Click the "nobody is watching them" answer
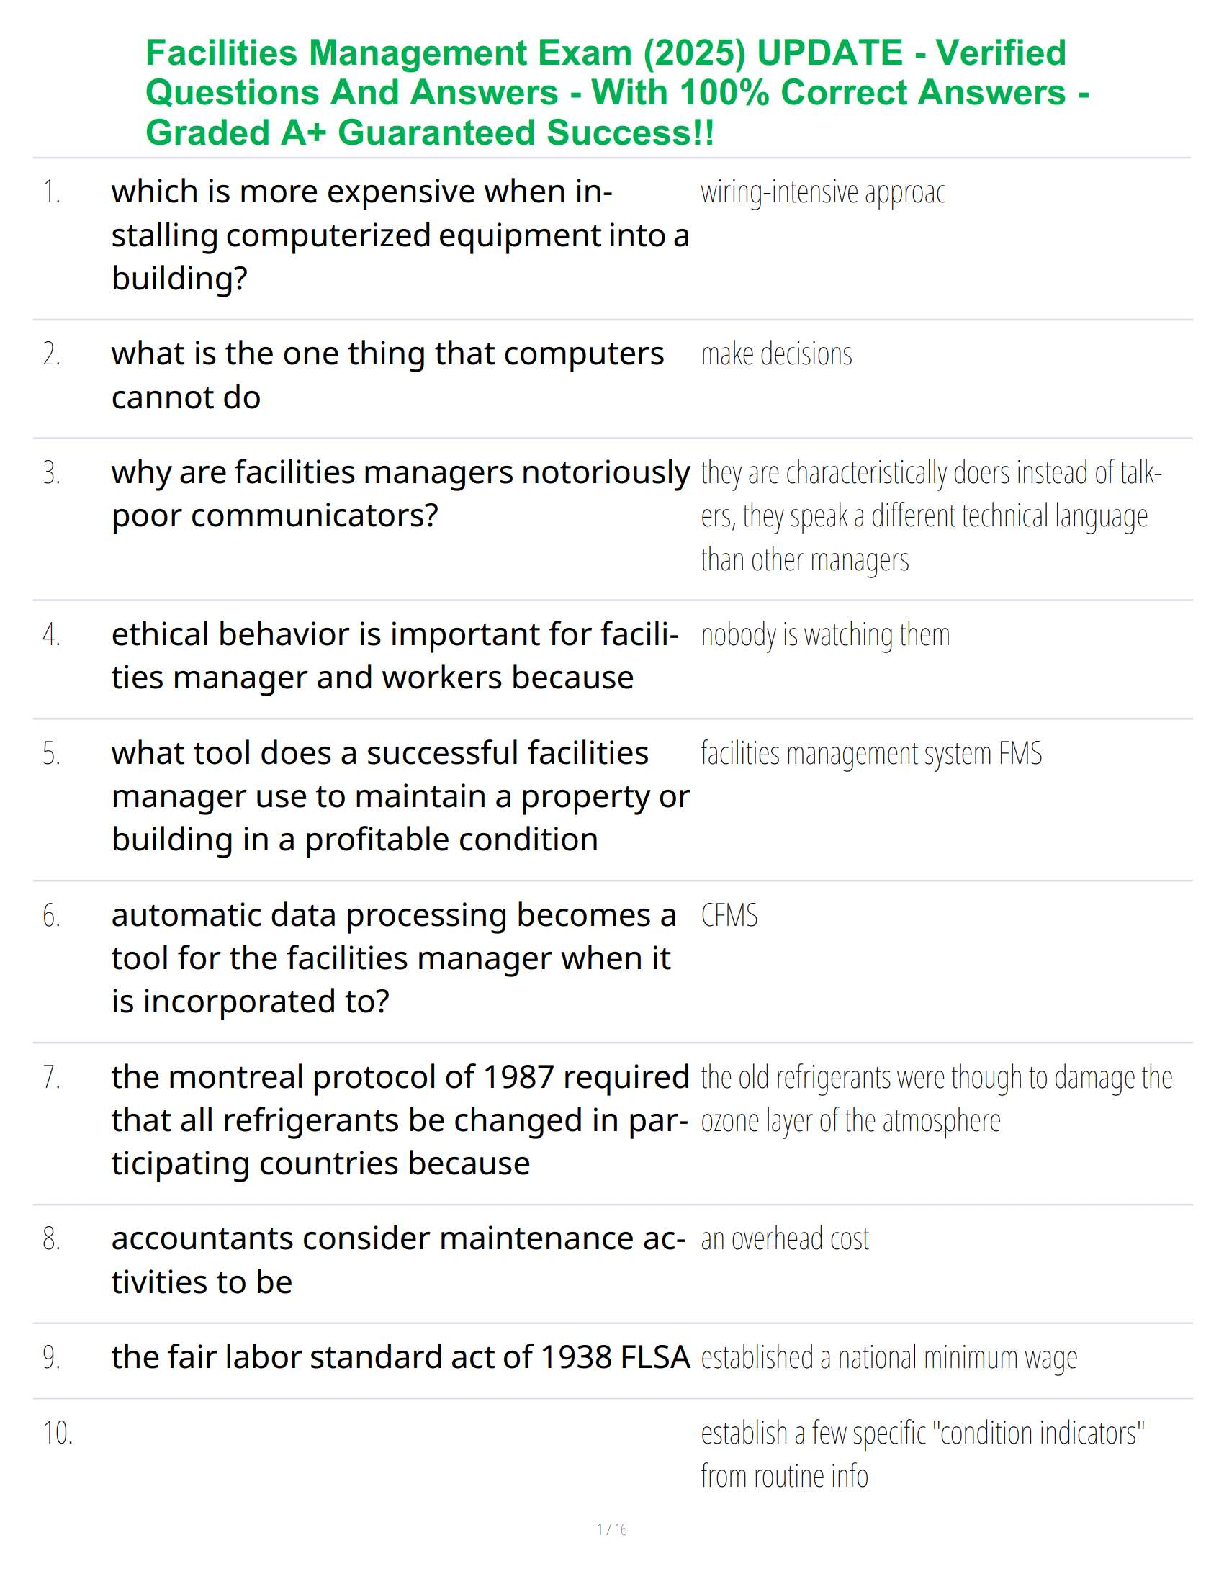The height and width of the screenshot is (1584, 1224). point(825,635)
